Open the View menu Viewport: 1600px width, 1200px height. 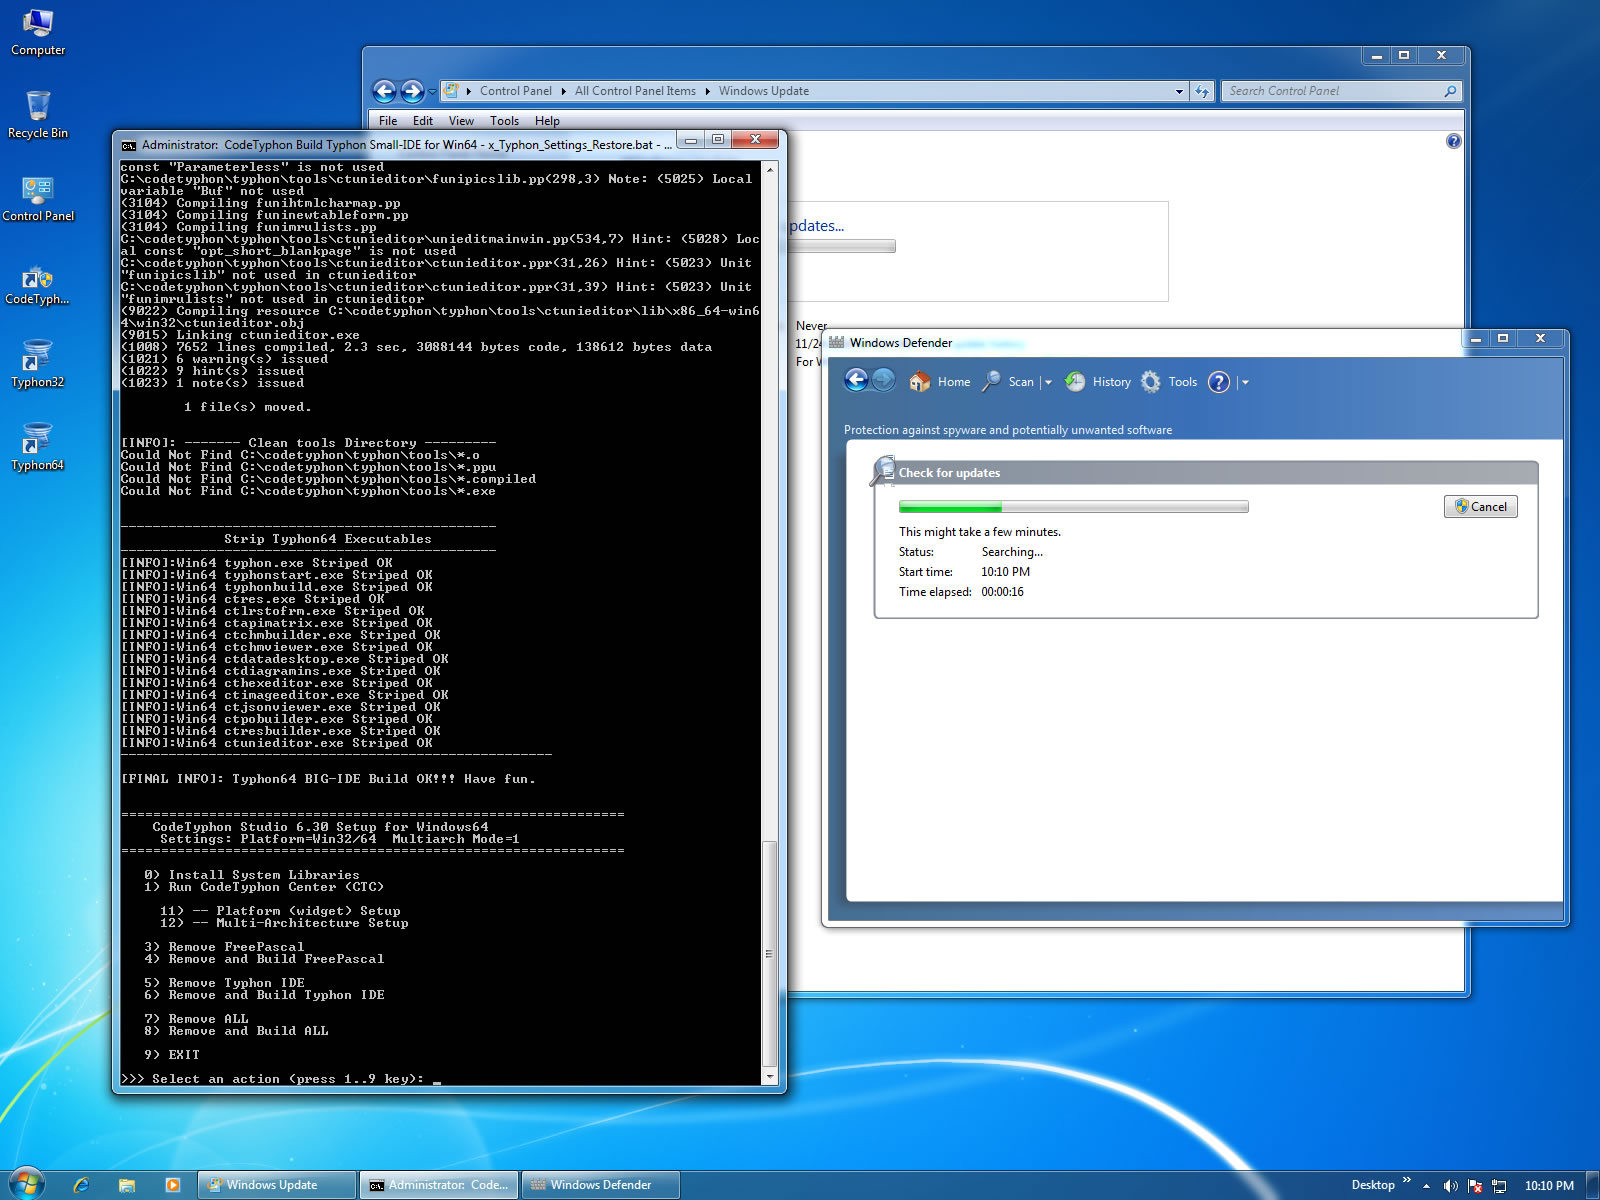pyautogui.click(x=461, y=121)
